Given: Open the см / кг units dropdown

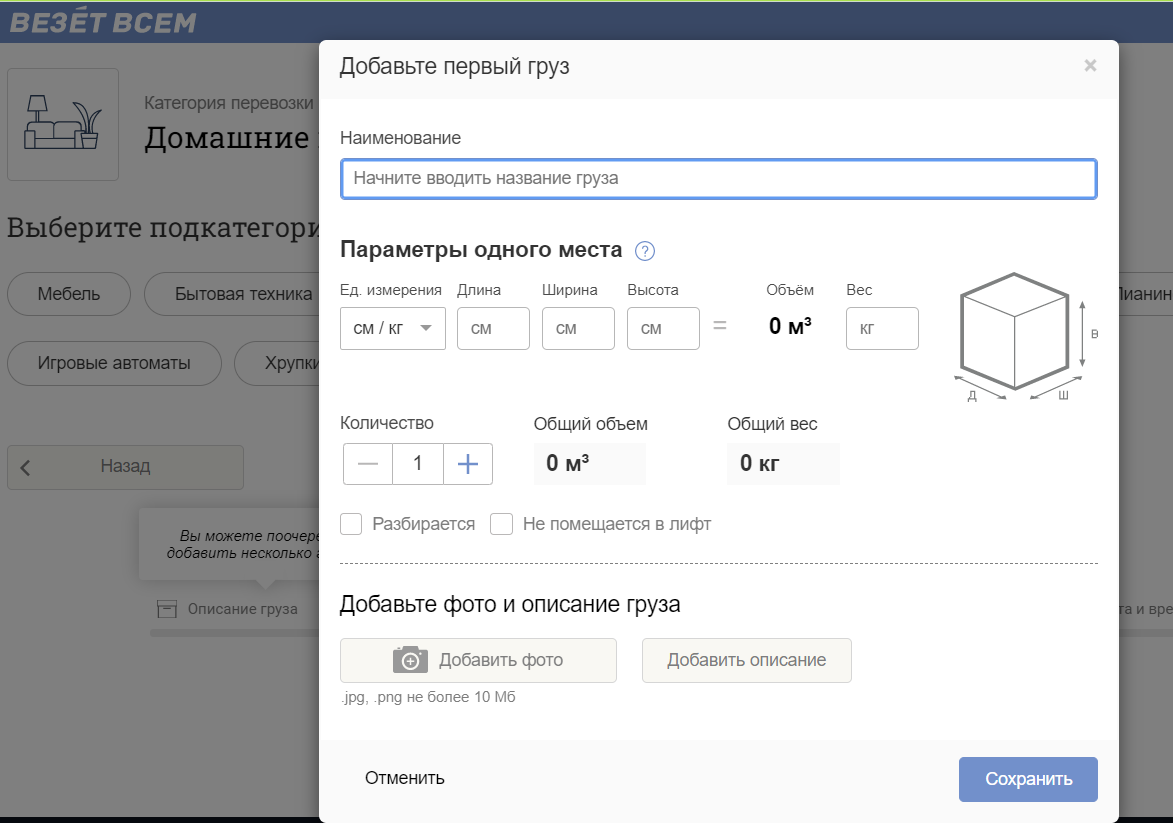Looking at the screenshot, I should click(393, 328).
